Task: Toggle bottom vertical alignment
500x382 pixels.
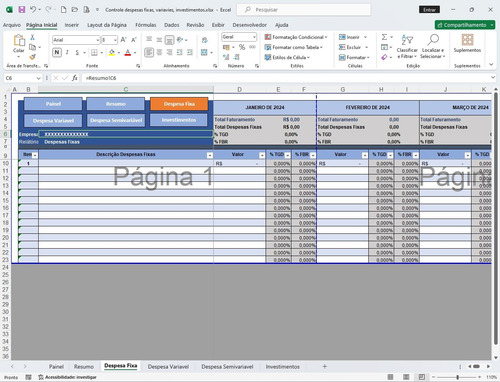Action: pos(169,40)
